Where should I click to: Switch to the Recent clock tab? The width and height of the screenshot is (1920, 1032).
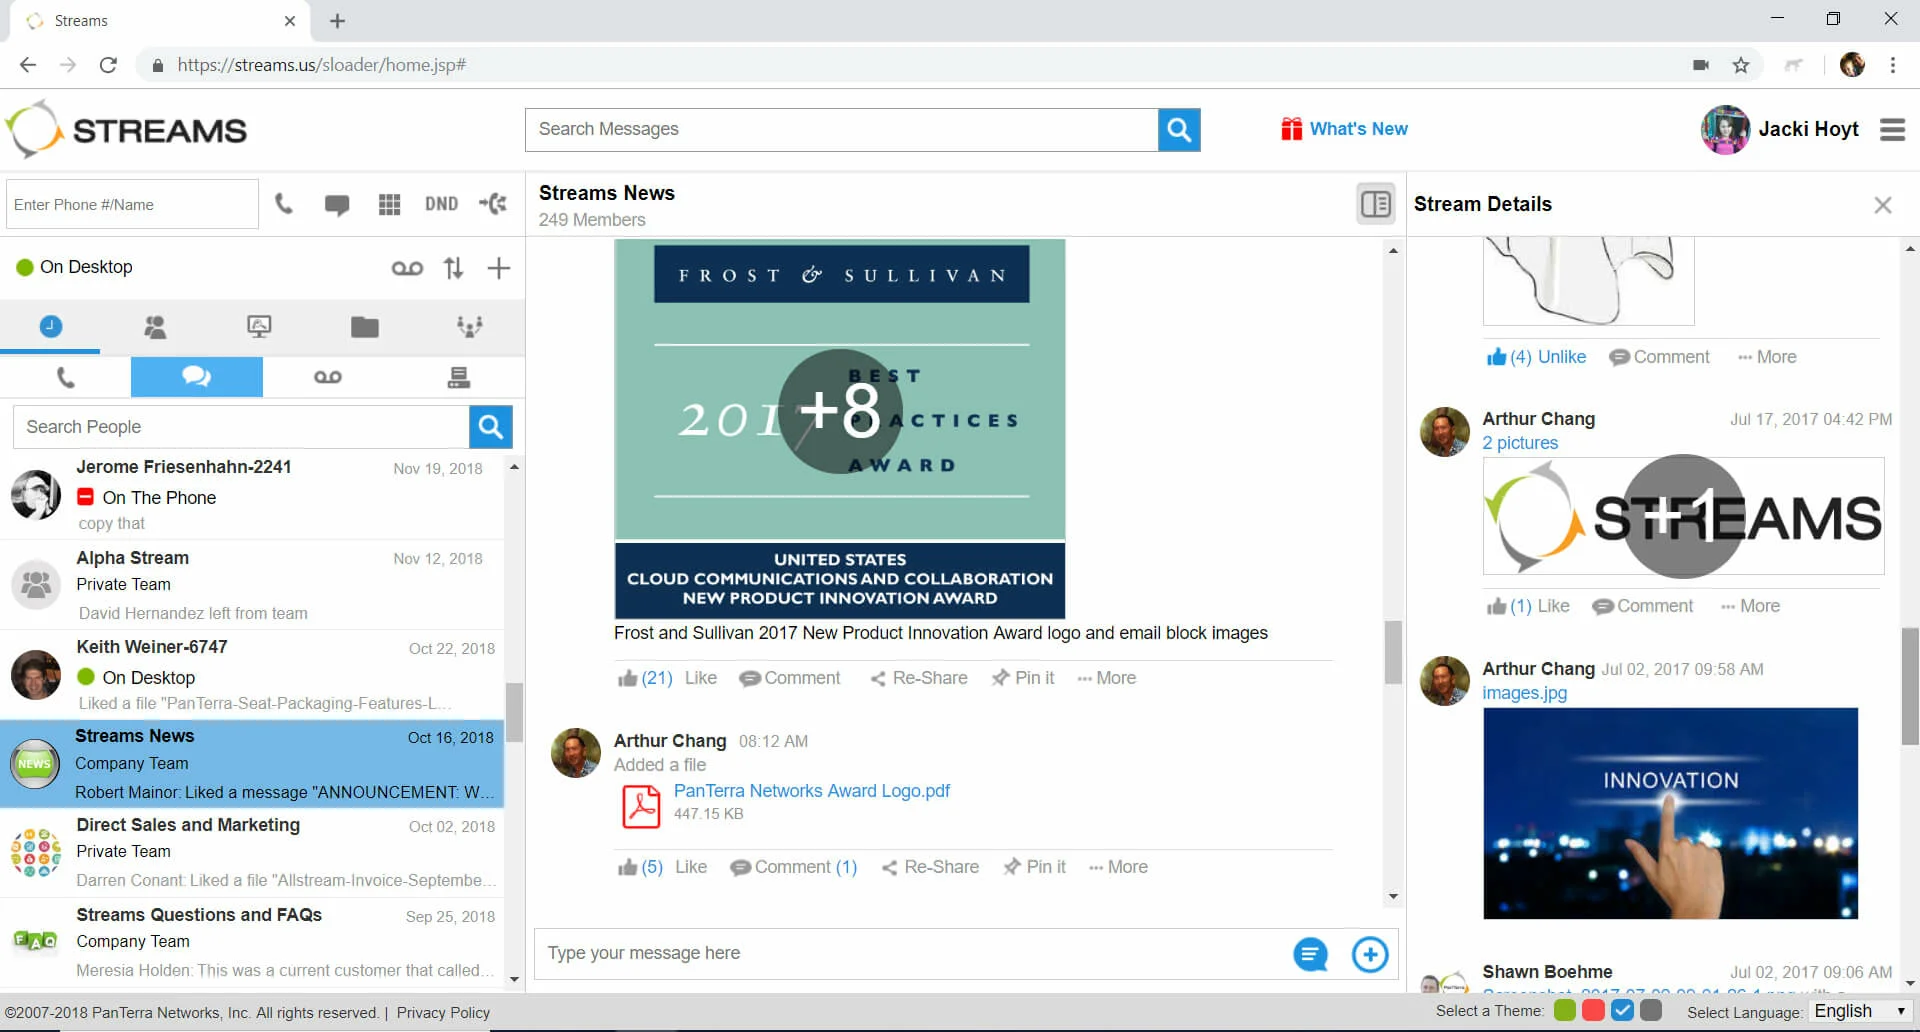tap(50, 326)
